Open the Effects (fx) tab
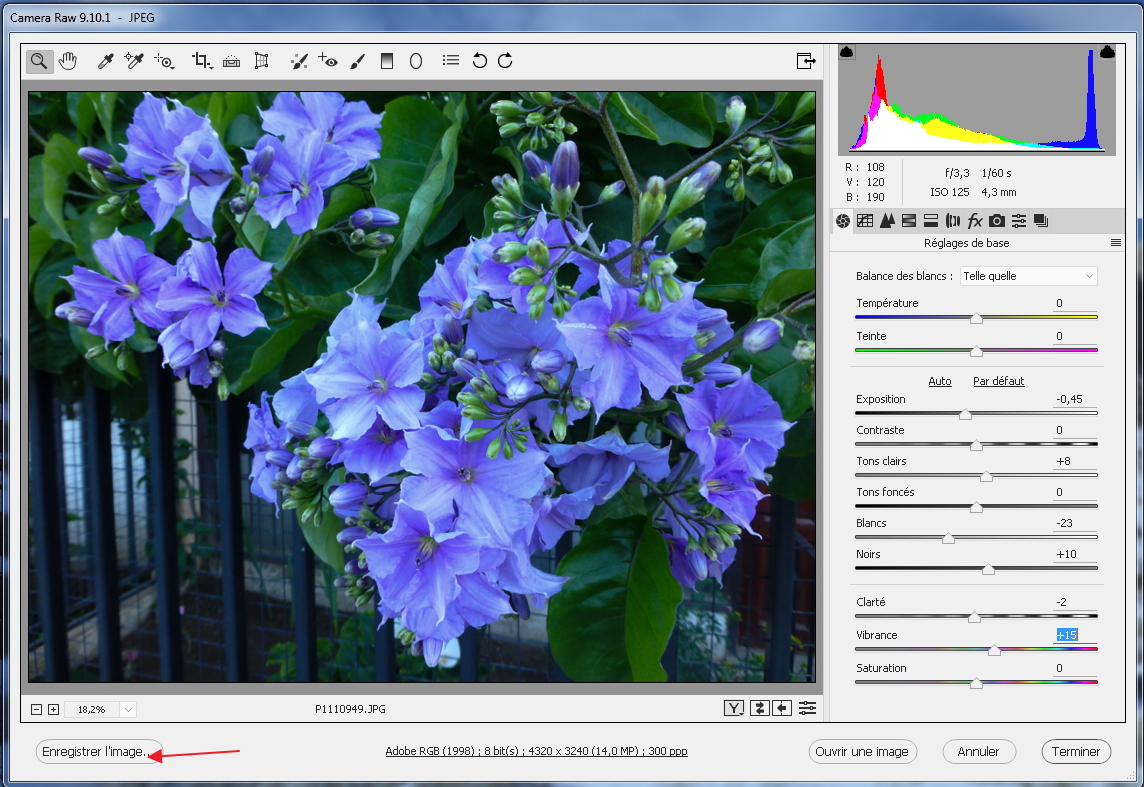The image size is (1144, 787). point(975,221)
